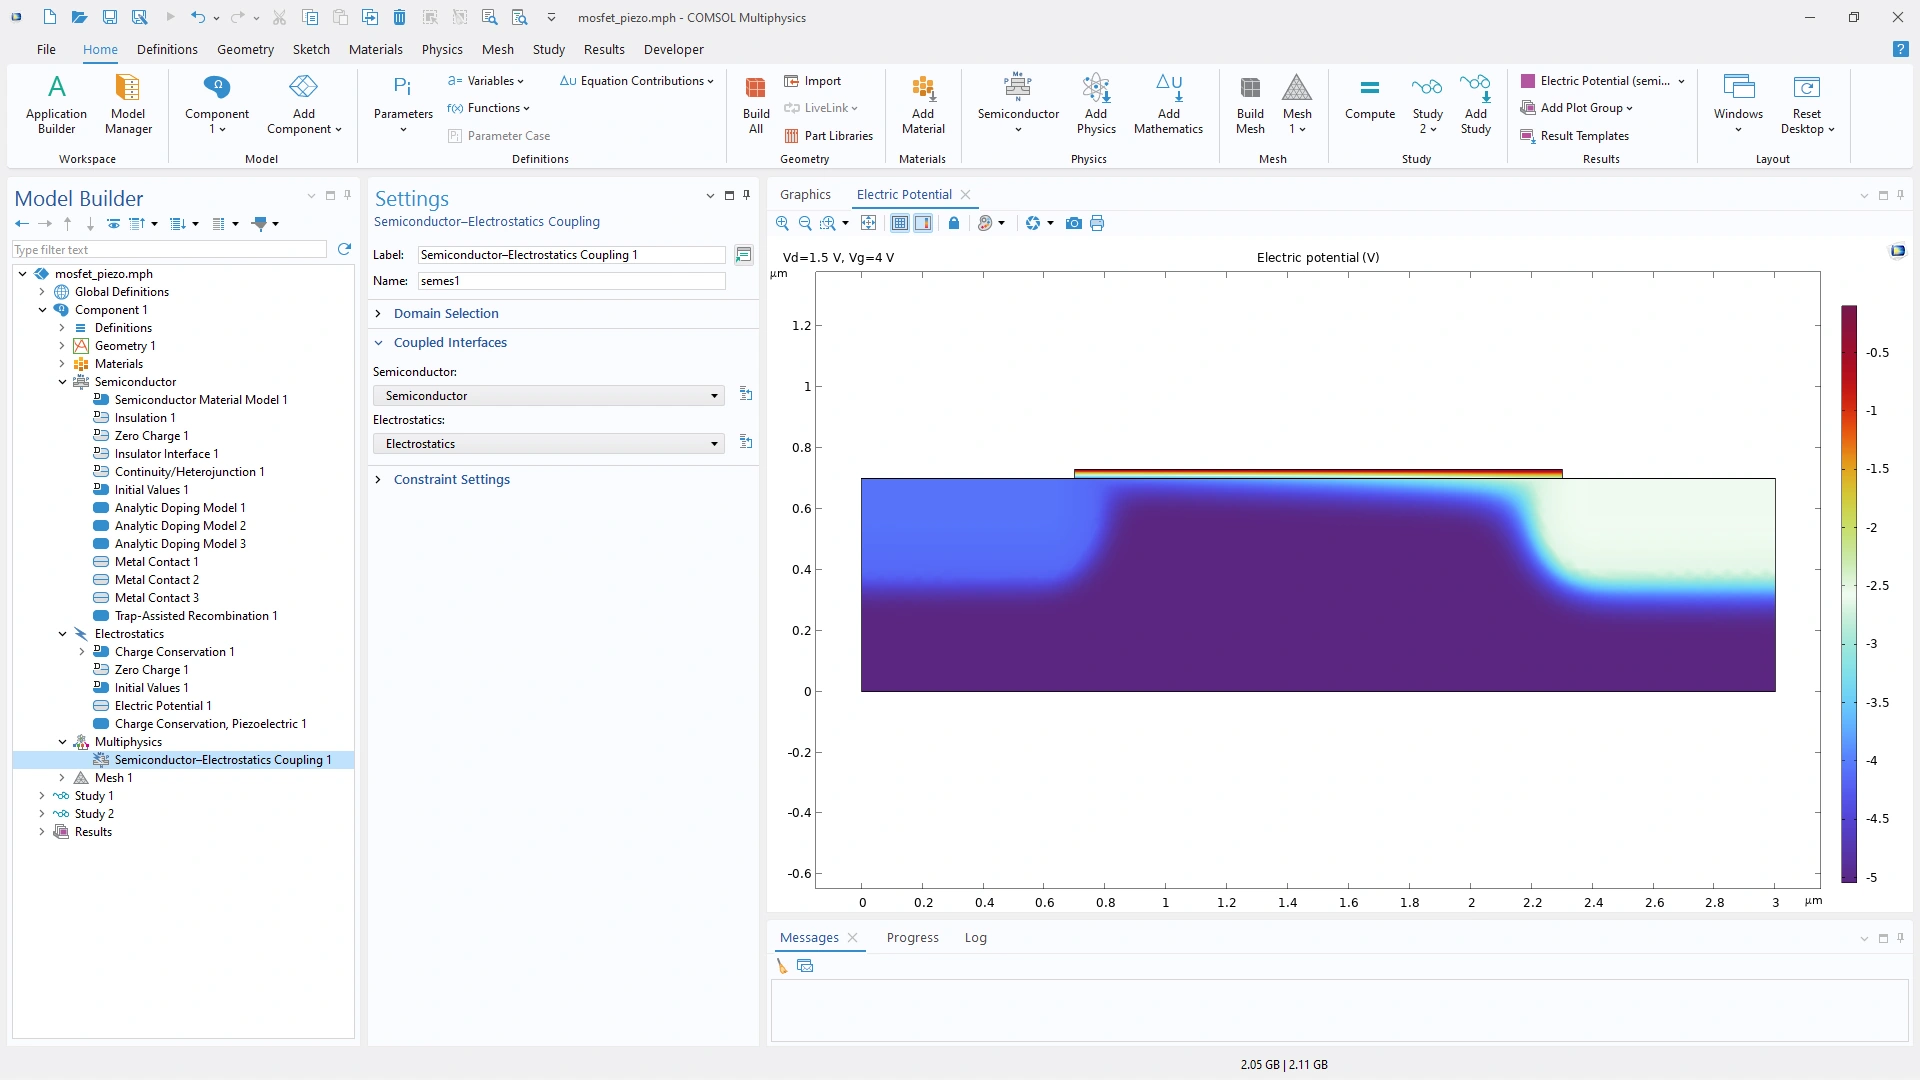Click the Add Material icon

[x=922, y=103]
